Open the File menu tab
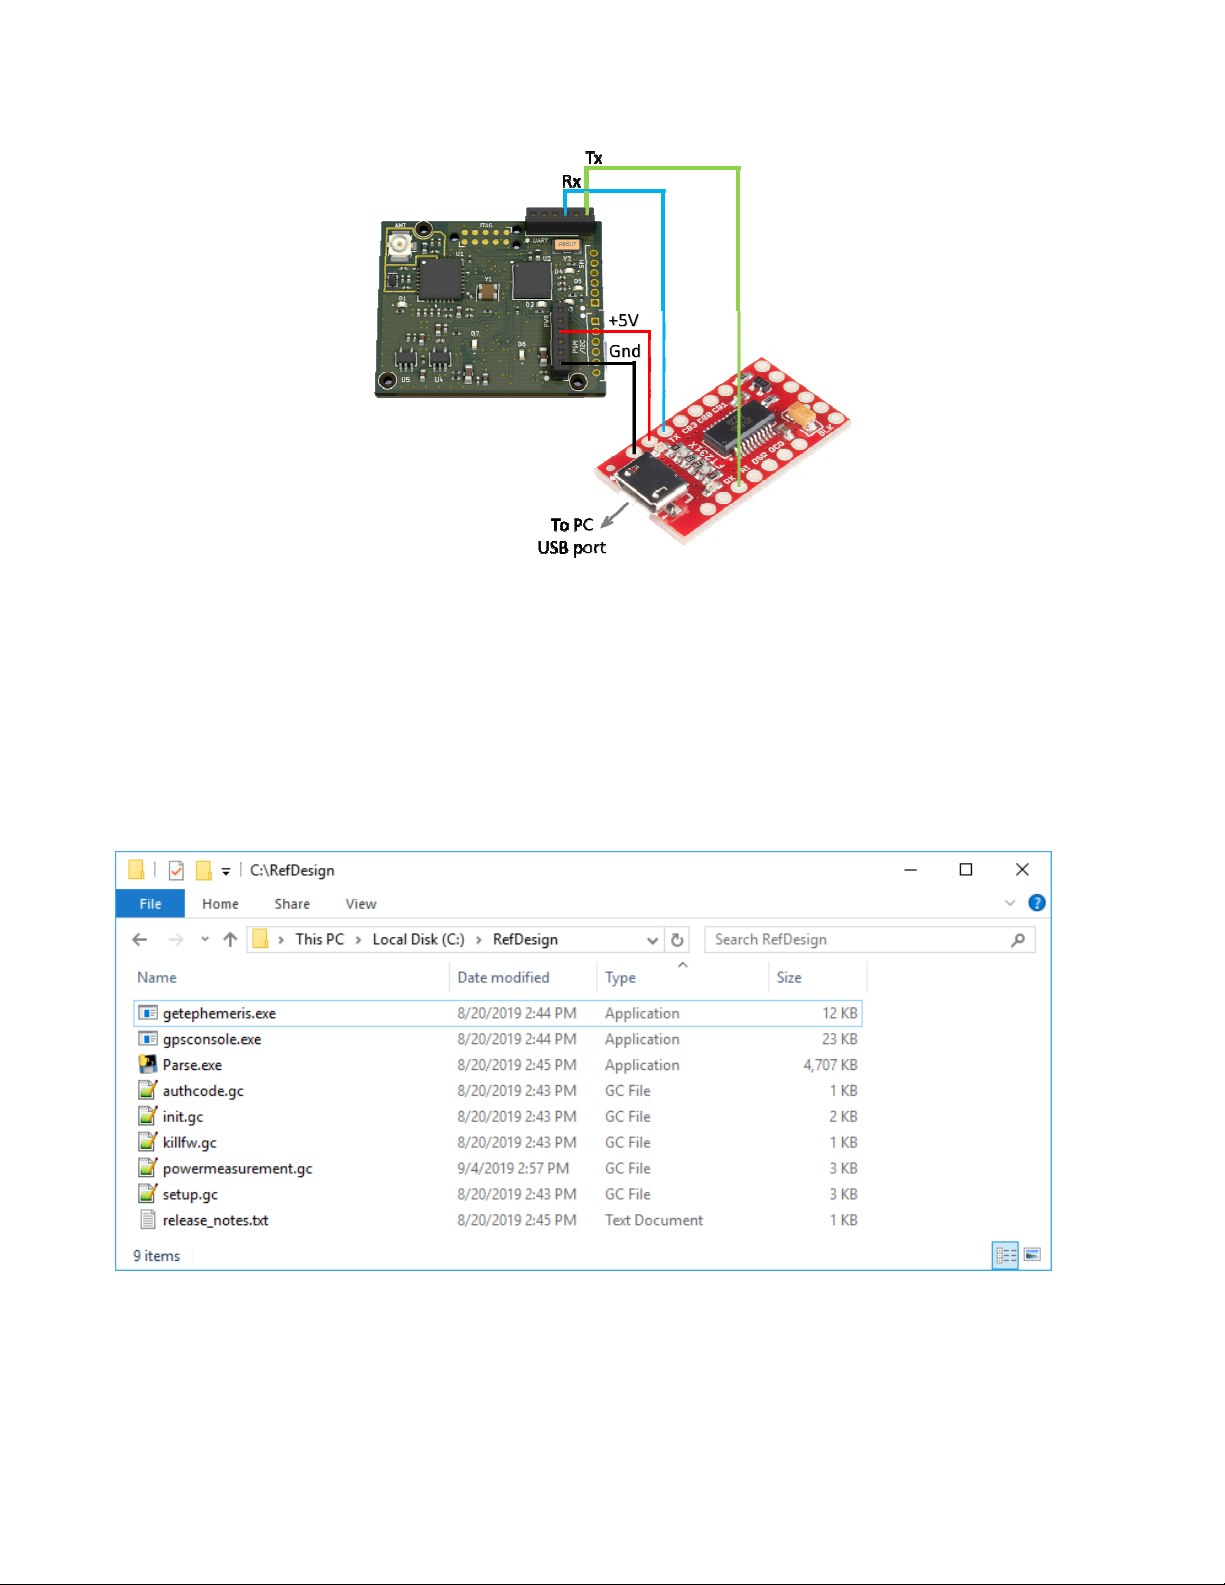This screenshot has width=1225, height=1585. (x=150, y=904)
